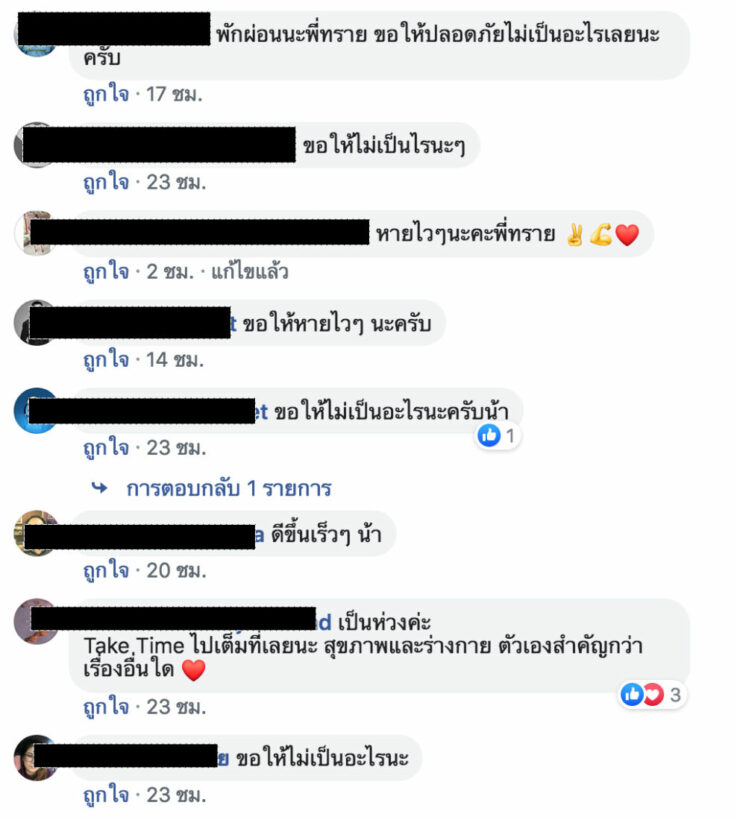Screen dimensions: 737x820
Task: Click the แก้ไขแล้ว edited label
Action: (250, 272)
